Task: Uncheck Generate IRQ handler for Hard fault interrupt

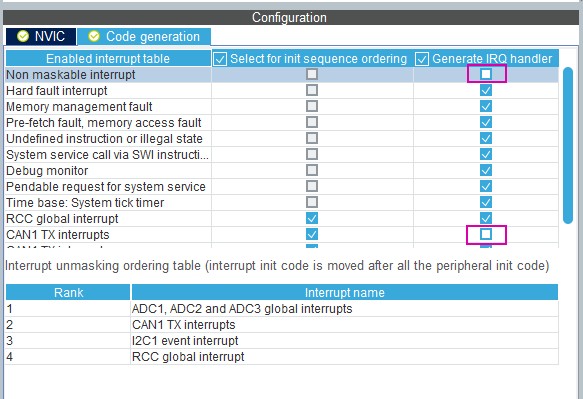Action: coord(486,90)
